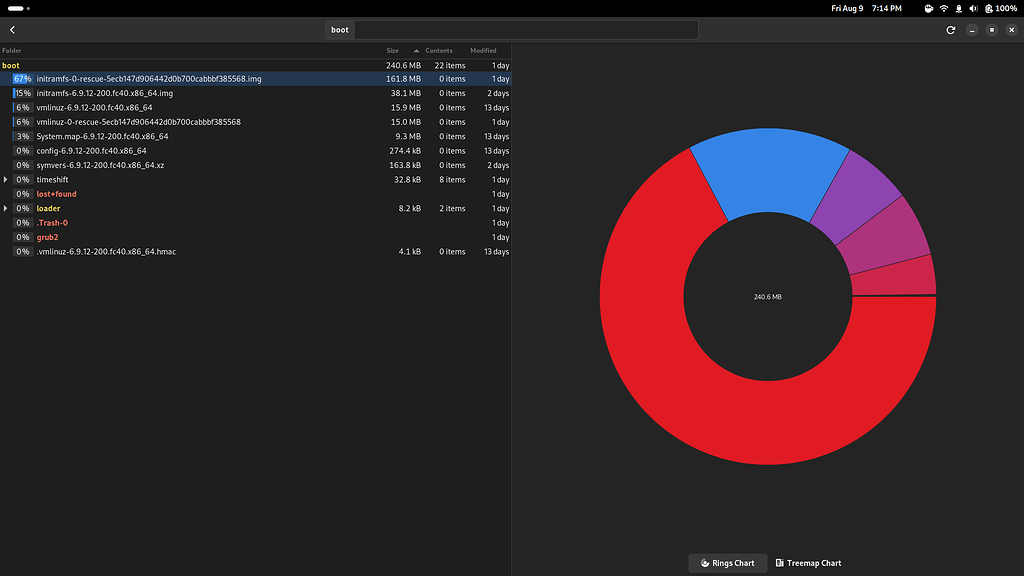This screenshot has width=1024, height=576.
Task: Click the Contents column header
Action: click(x=440, y=50)
